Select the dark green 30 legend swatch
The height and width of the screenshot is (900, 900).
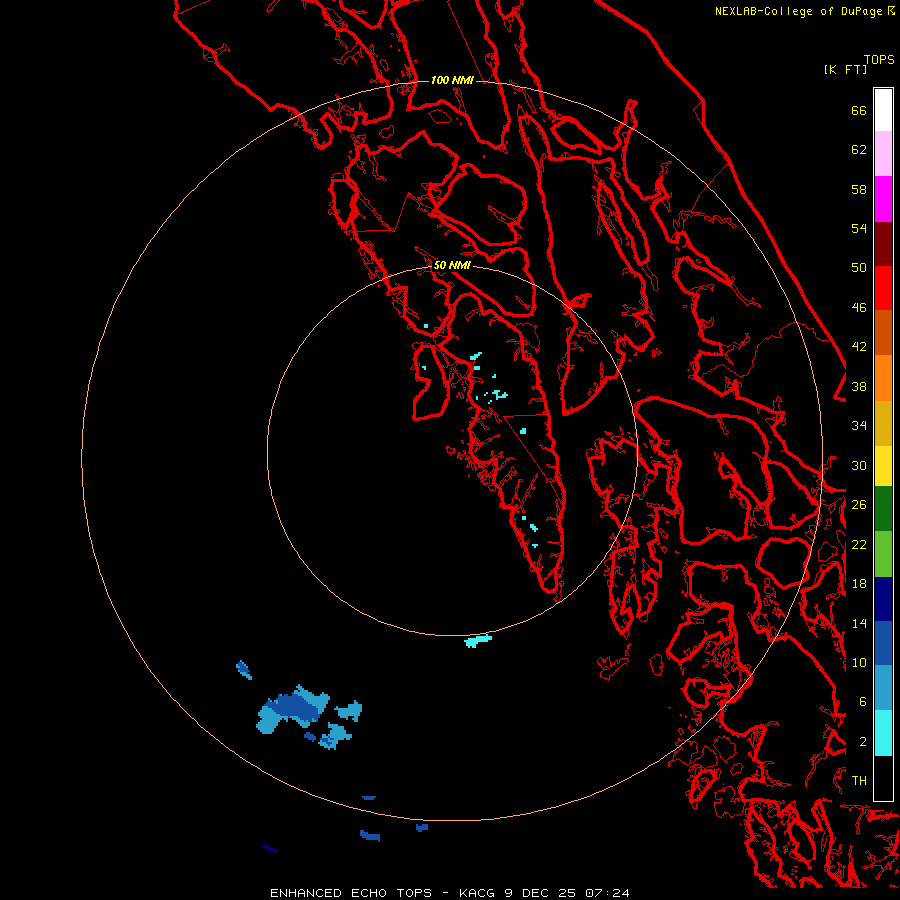click(883, 509)
